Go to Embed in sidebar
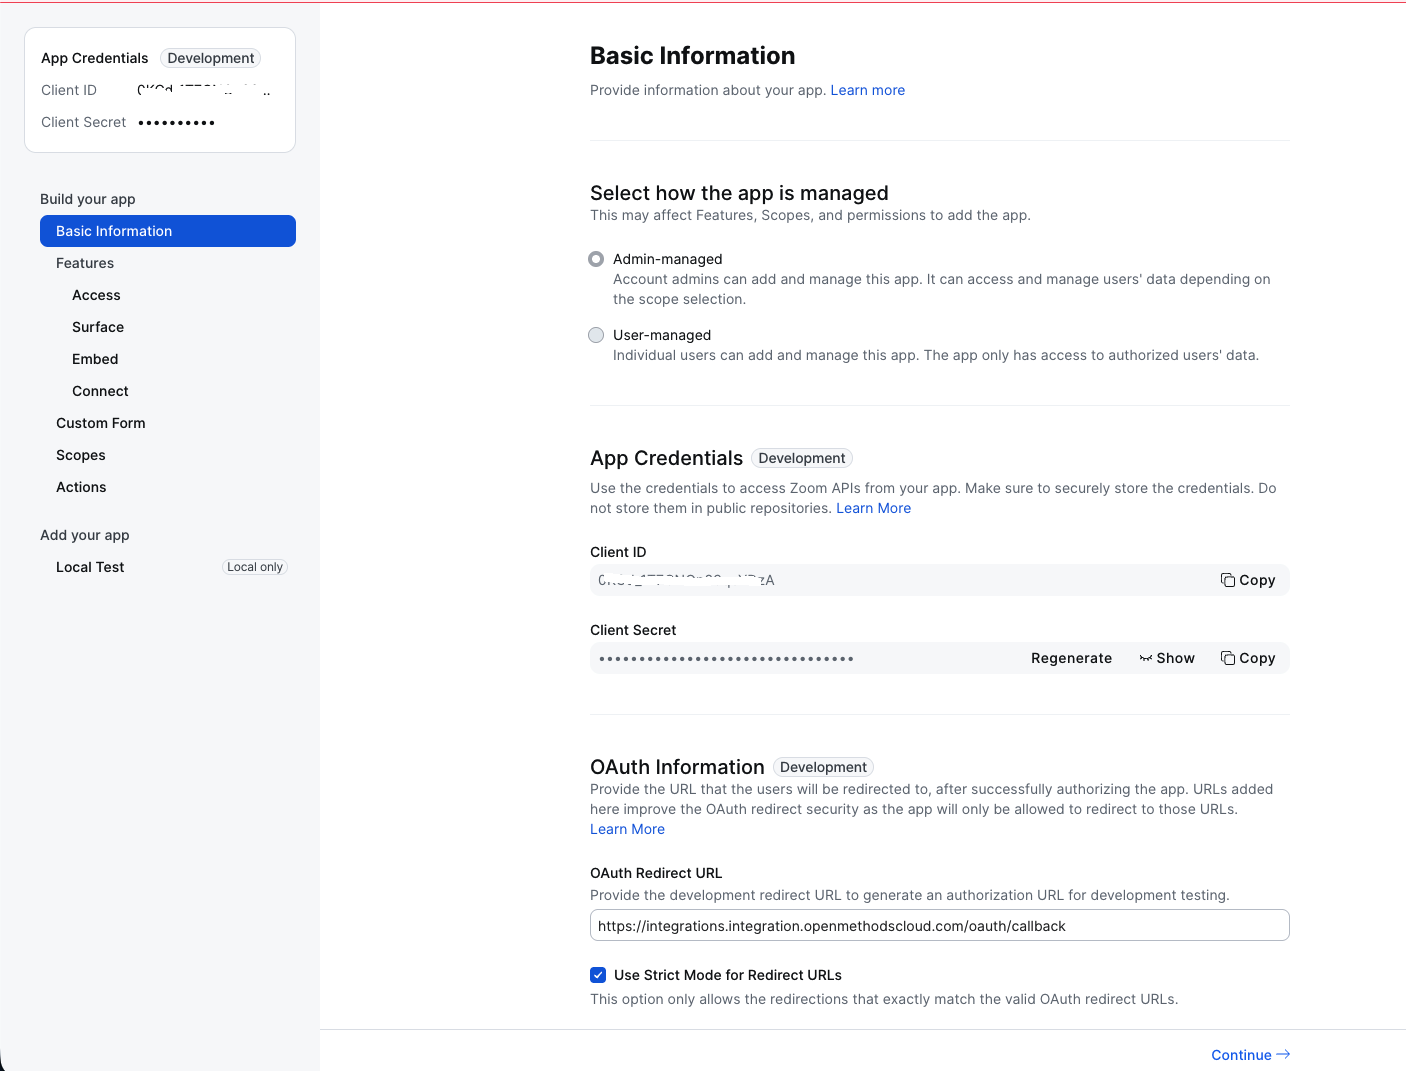1406x1071 pixels. tap(95, 359)
